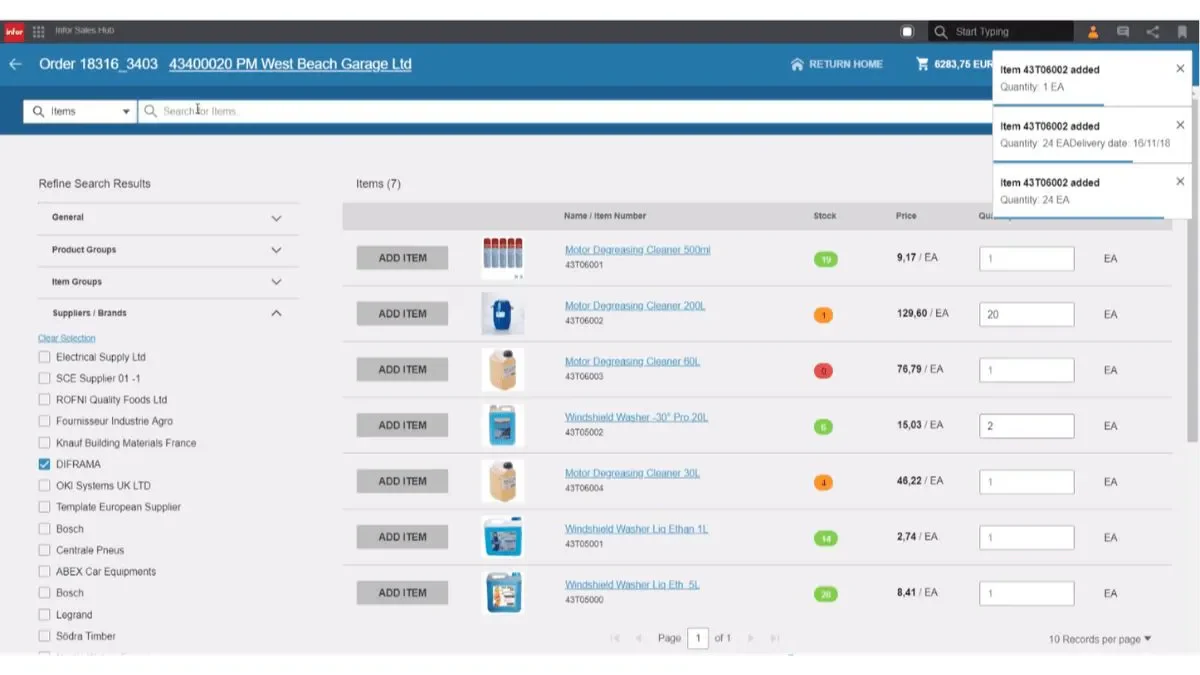Add item Motor Degreasing Cleaner 60L
This screenshot has width=1200, height=675.
click(x=402, y=370)
